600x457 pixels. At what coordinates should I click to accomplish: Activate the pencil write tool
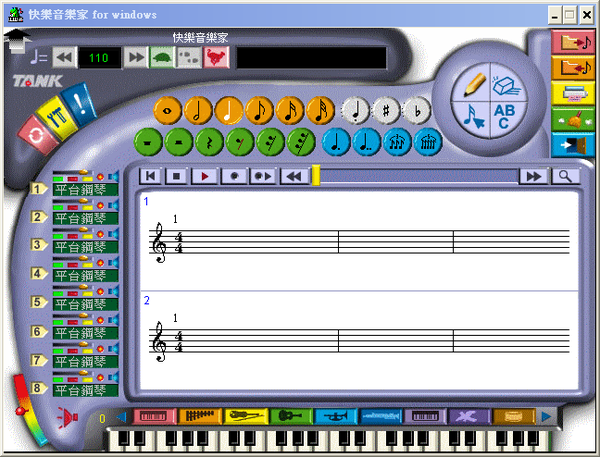pos(473,84)
